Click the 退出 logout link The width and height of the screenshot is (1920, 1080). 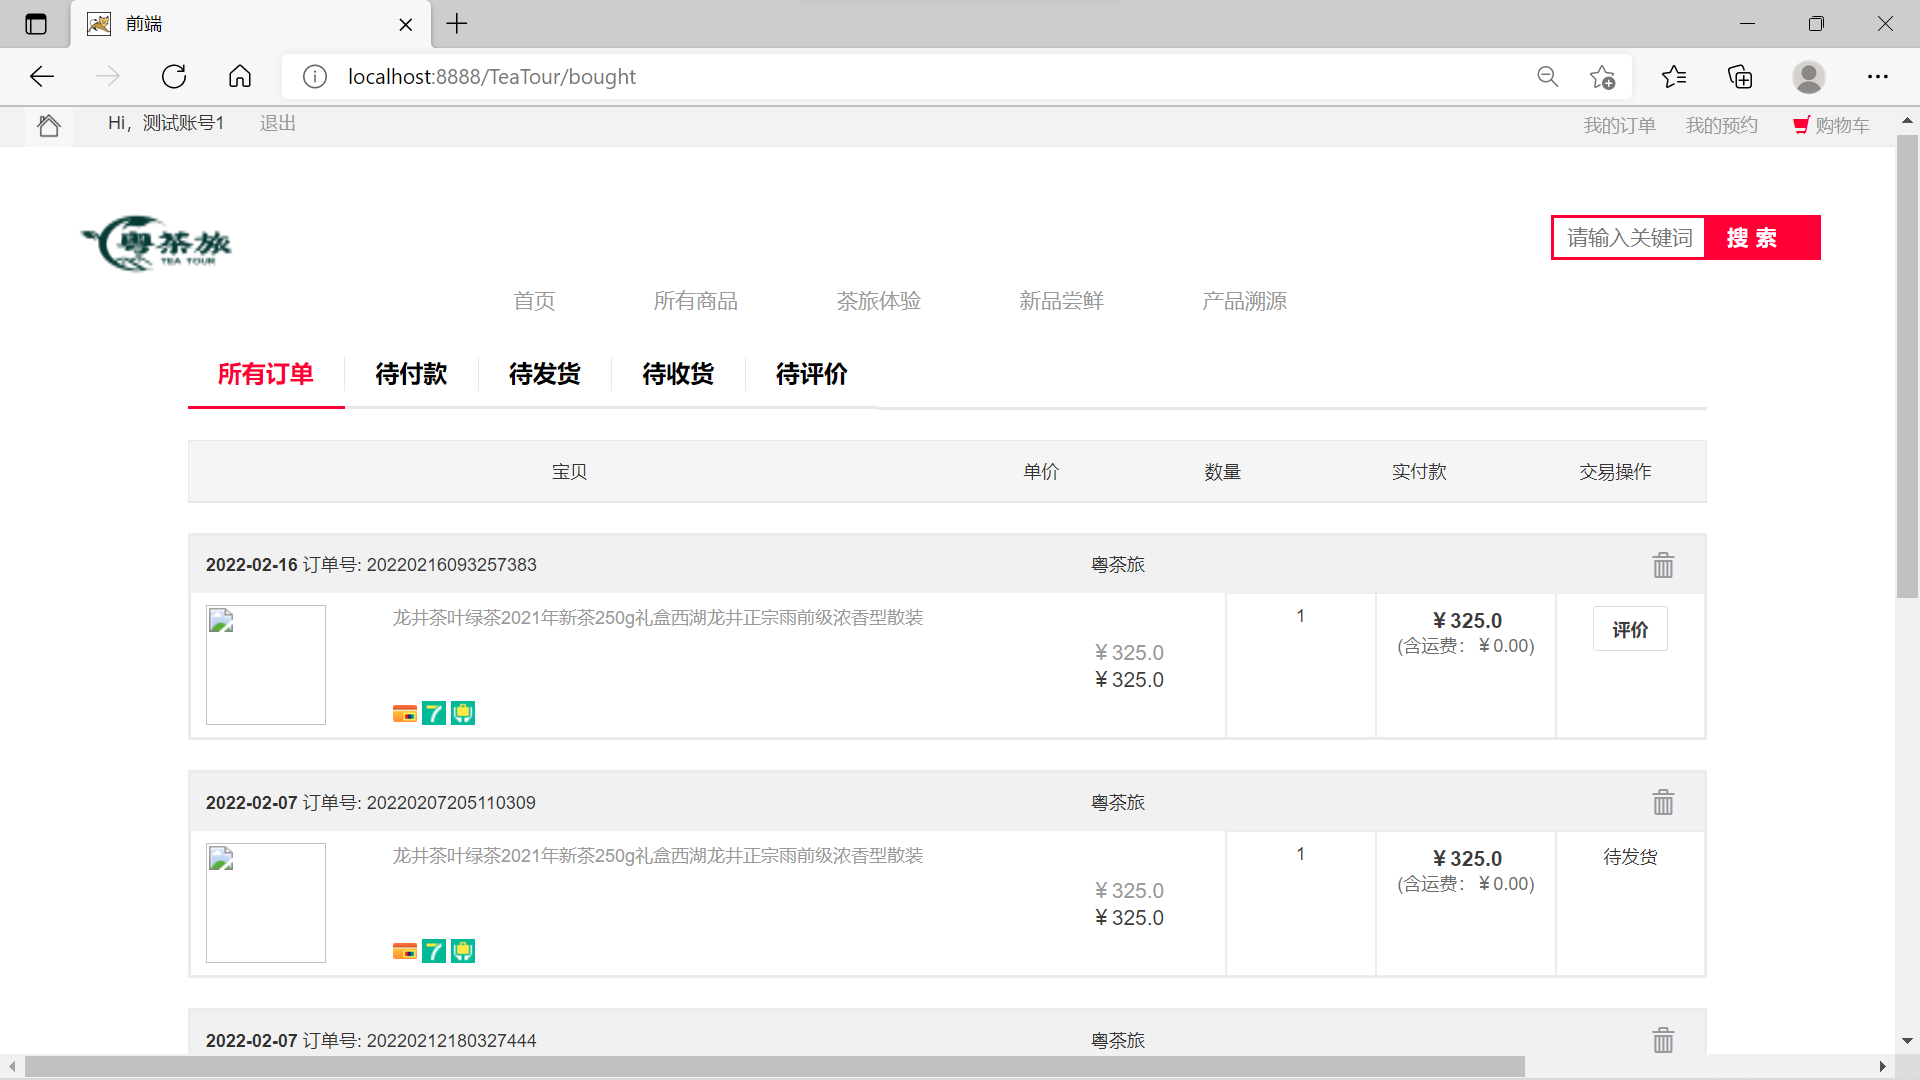click(x=277, y=123)
